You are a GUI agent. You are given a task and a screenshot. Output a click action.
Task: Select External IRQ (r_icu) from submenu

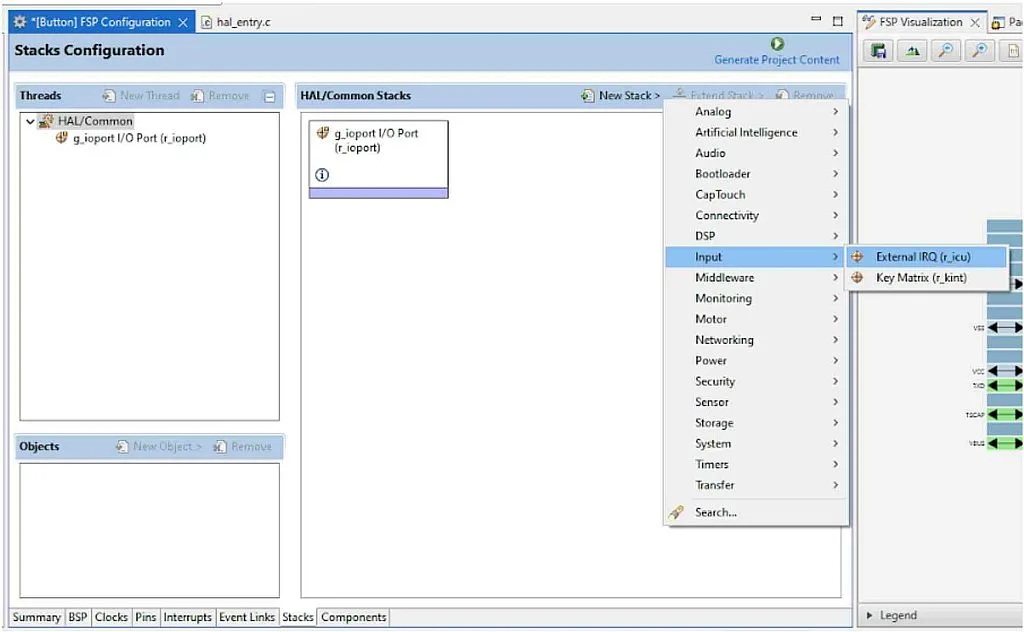[x=922, y=257]
